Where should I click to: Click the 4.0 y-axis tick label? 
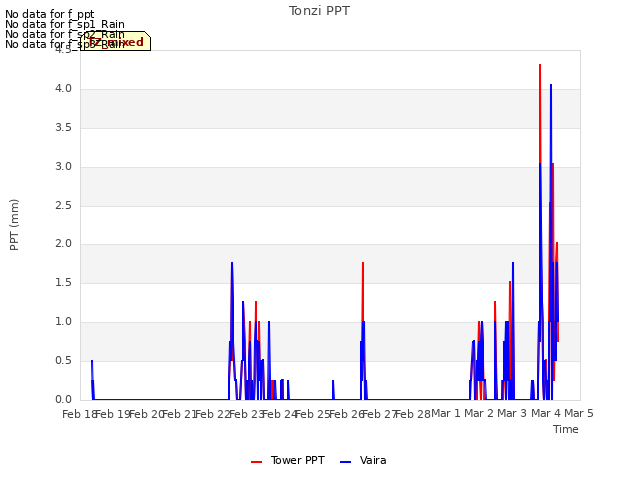click(63, 89)
